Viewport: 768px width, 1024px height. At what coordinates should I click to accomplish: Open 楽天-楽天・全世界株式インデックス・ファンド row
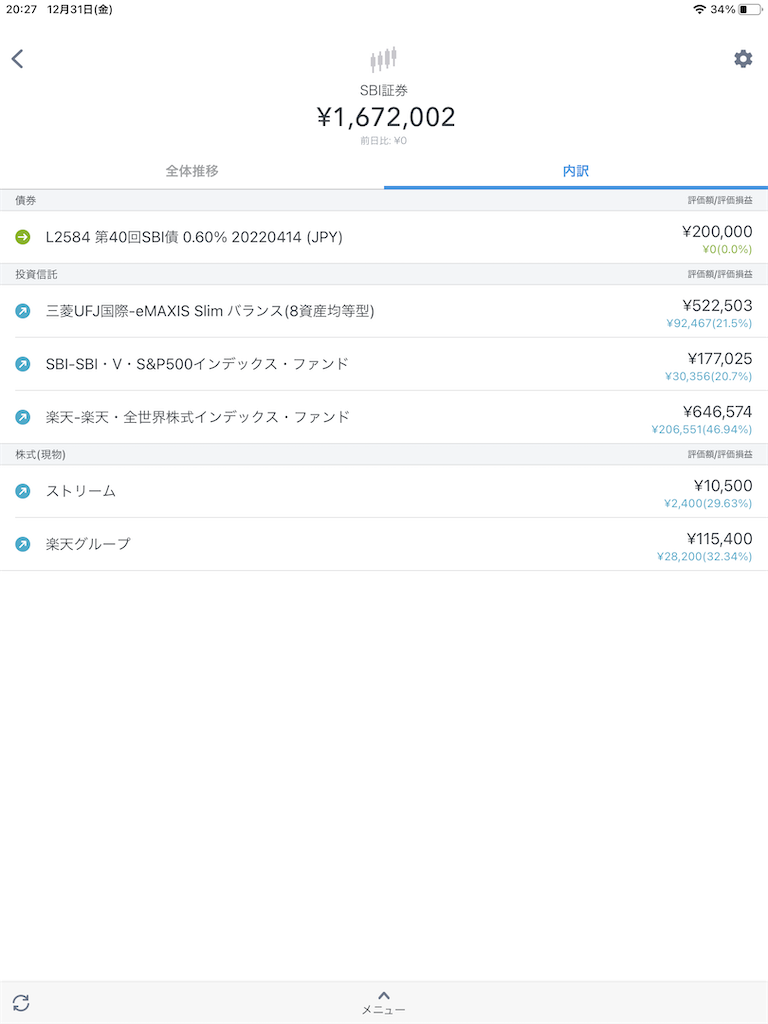point(384,417)
